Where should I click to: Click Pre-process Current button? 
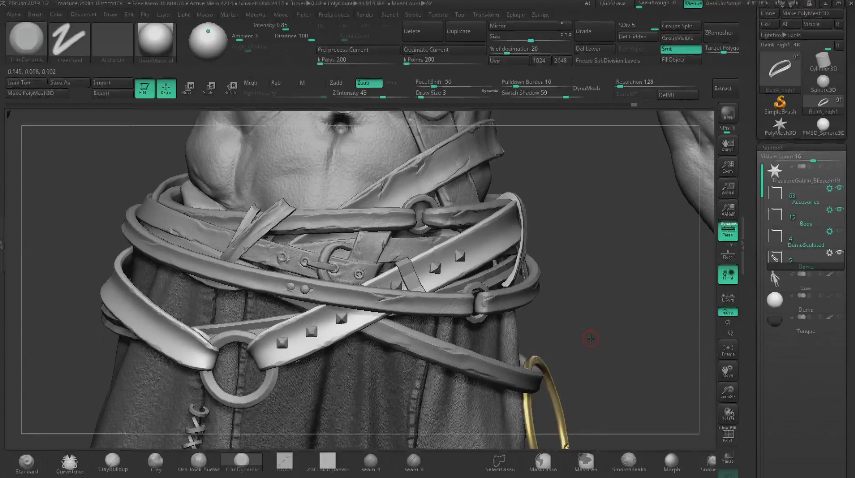(358, 50)
